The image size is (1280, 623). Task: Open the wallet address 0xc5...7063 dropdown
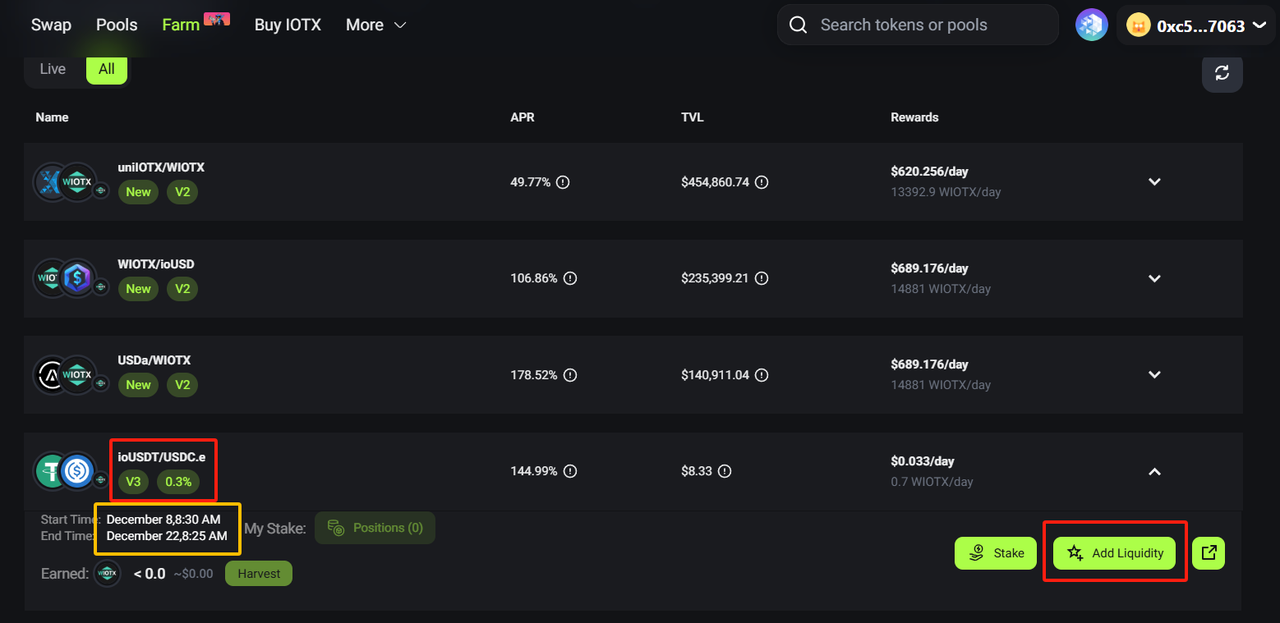1197,26
